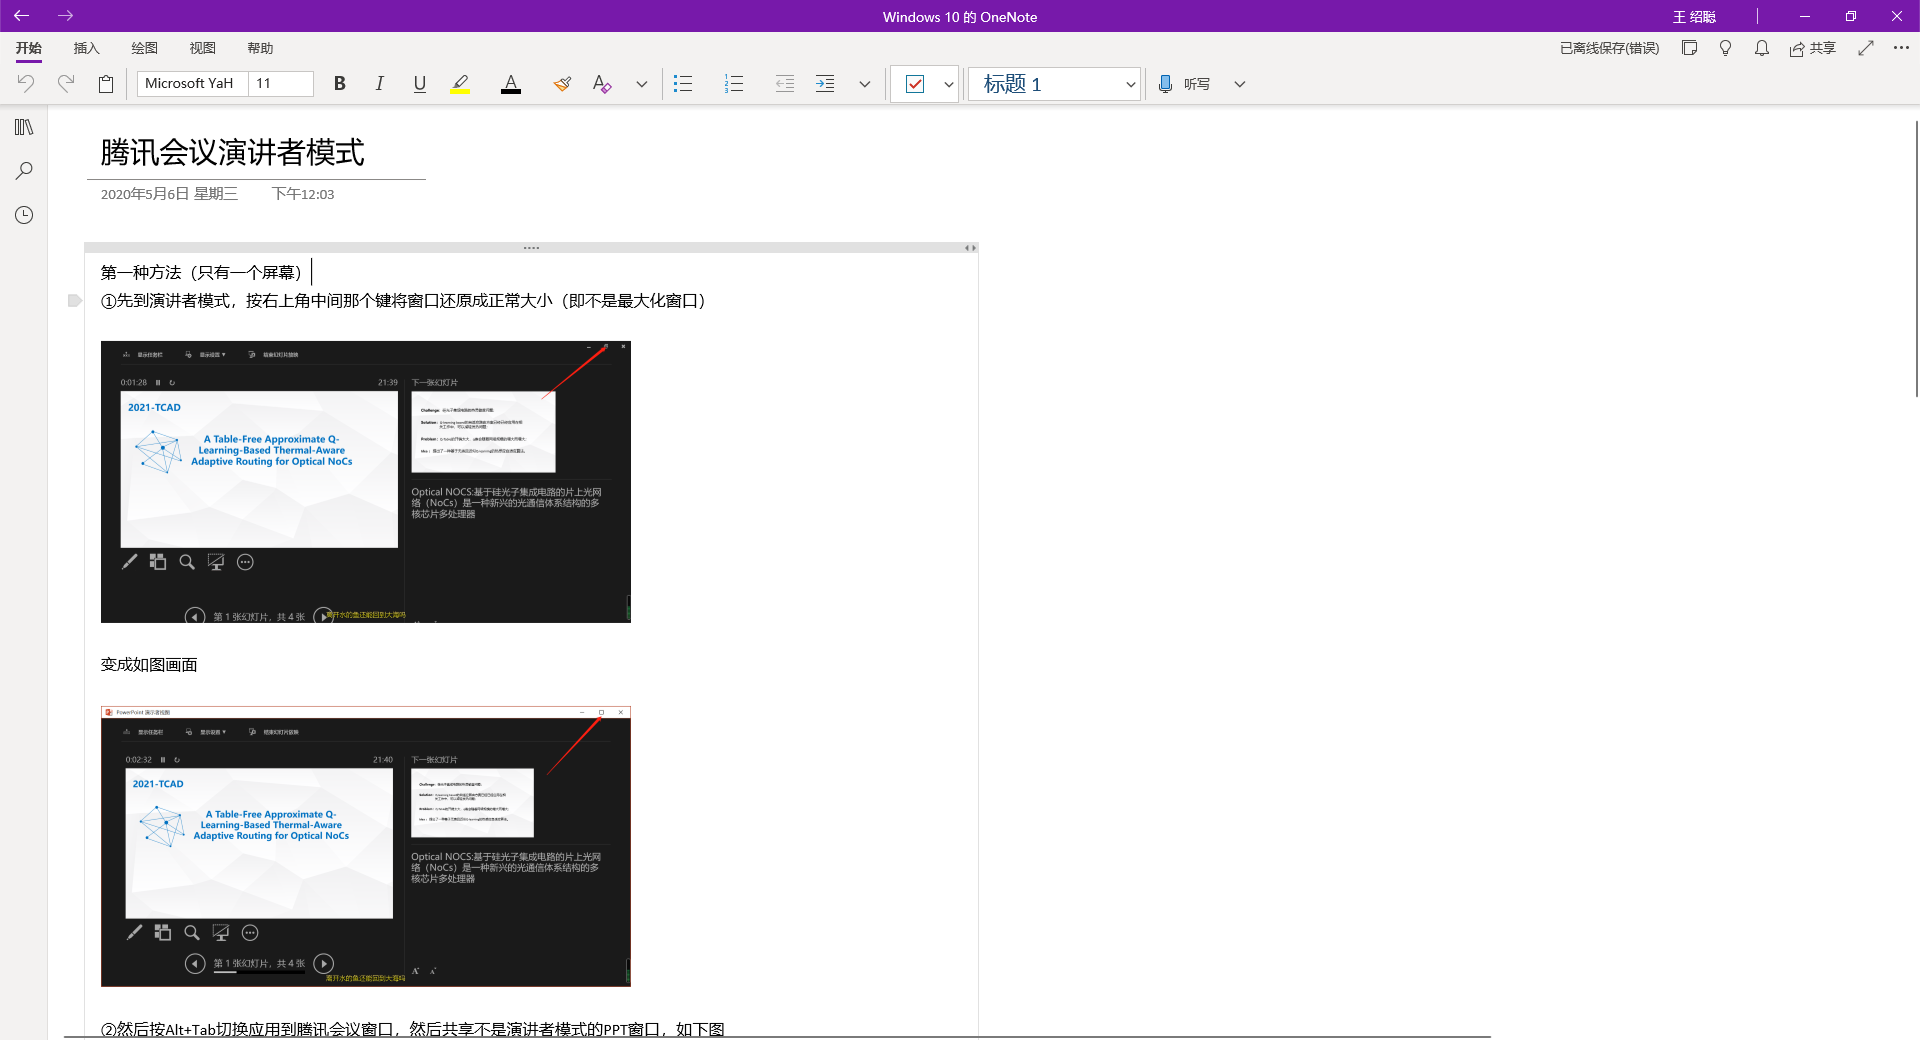Open the clipboard paste button
Viewport: 1920px width, 1040px height.
[x=106, y=84]
